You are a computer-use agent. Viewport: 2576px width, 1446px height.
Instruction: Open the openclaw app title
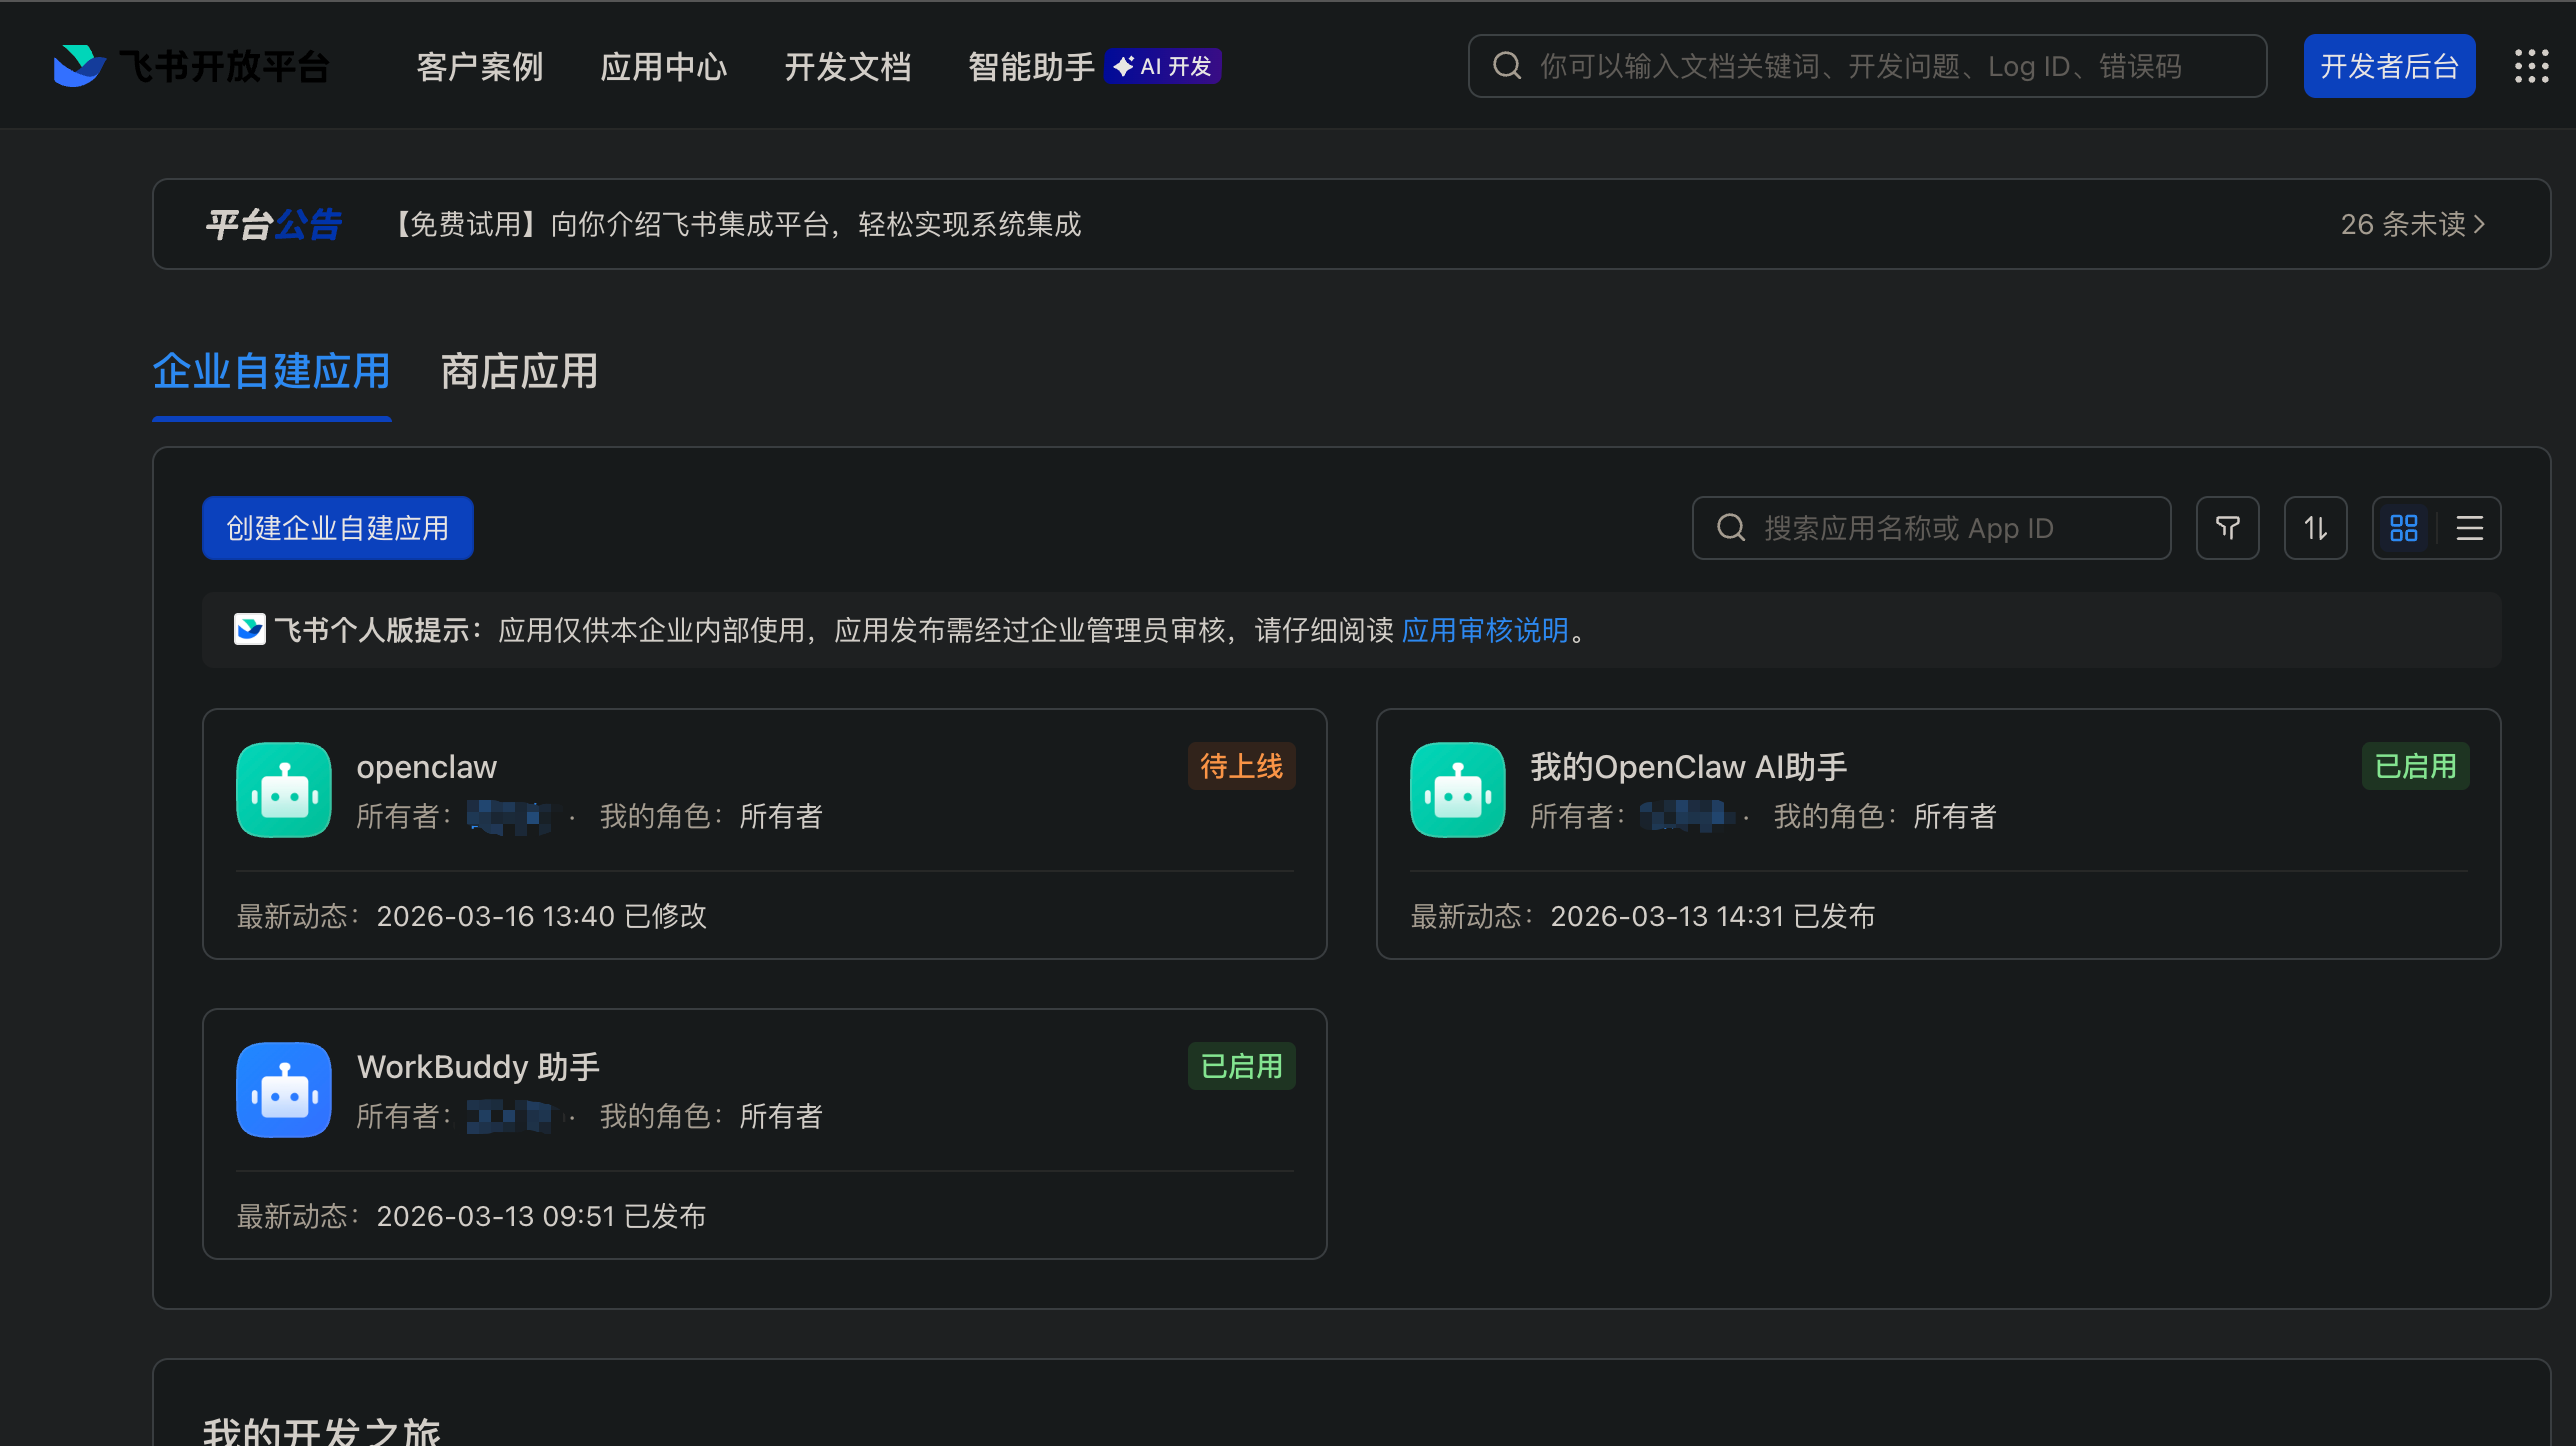point(427,767)
